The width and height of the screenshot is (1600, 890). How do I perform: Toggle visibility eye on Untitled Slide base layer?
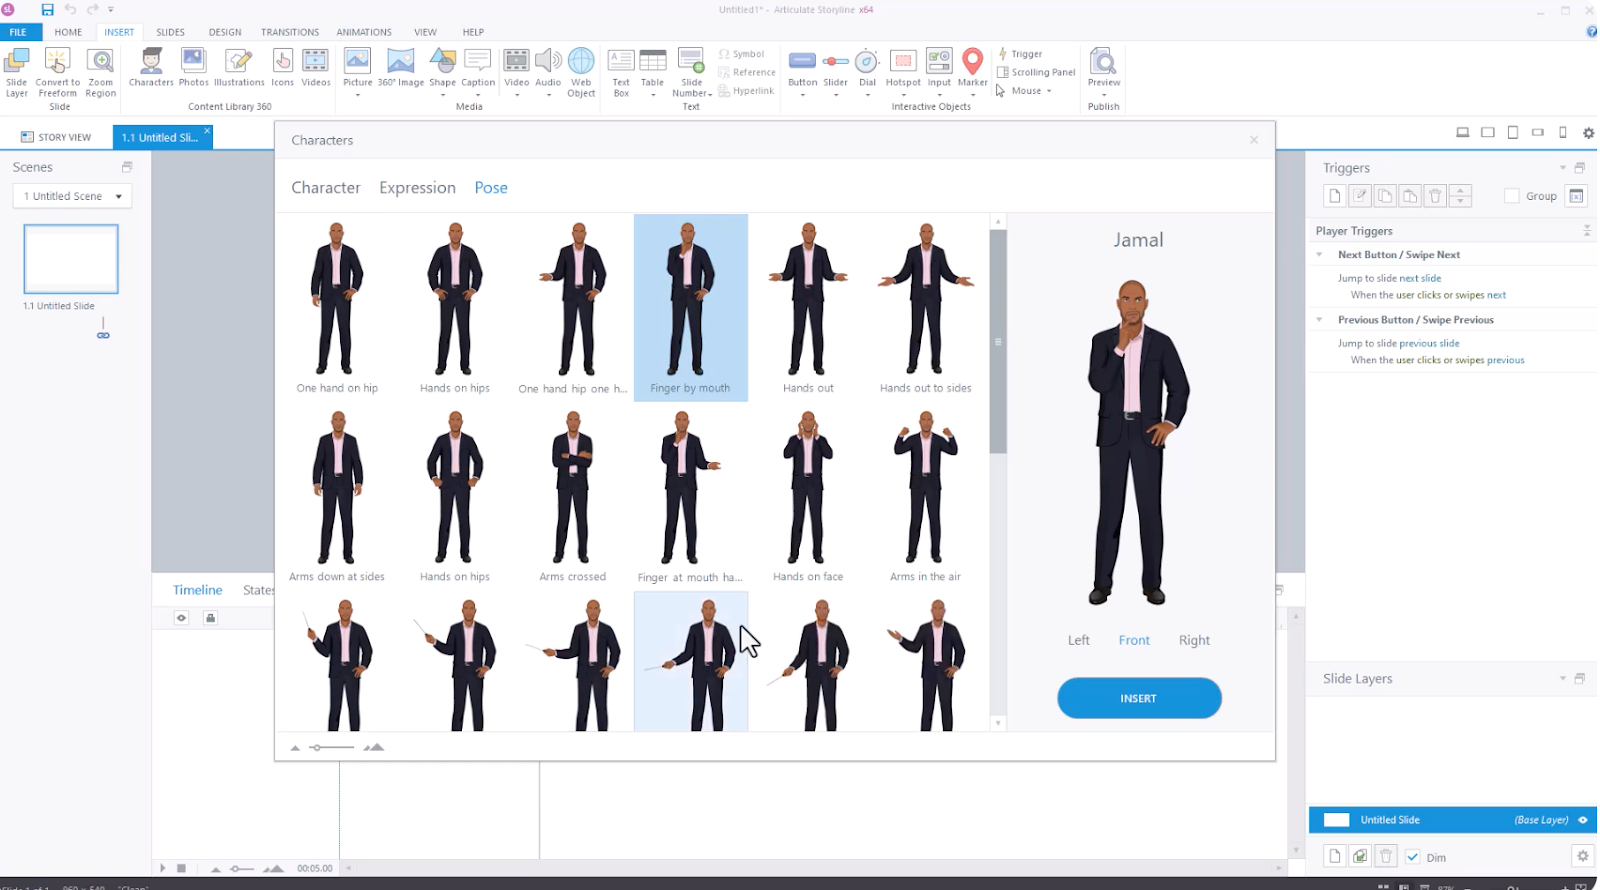pos(1583,820)
